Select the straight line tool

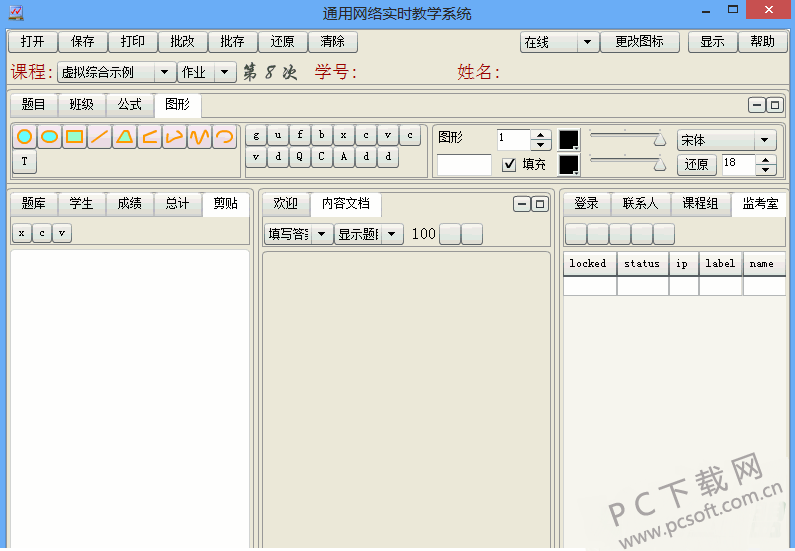pos(99,136)
